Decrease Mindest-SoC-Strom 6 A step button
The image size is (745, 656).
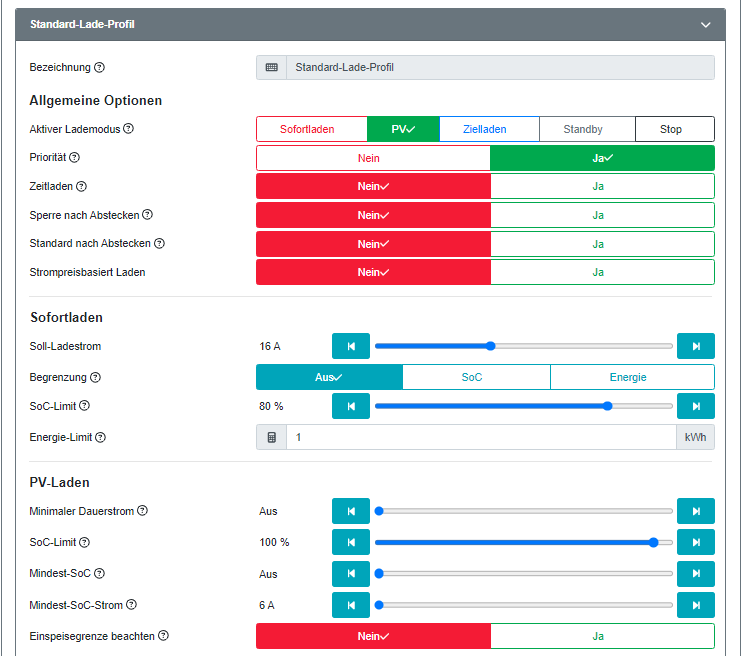pyautogui.click(x=351, y=605)
